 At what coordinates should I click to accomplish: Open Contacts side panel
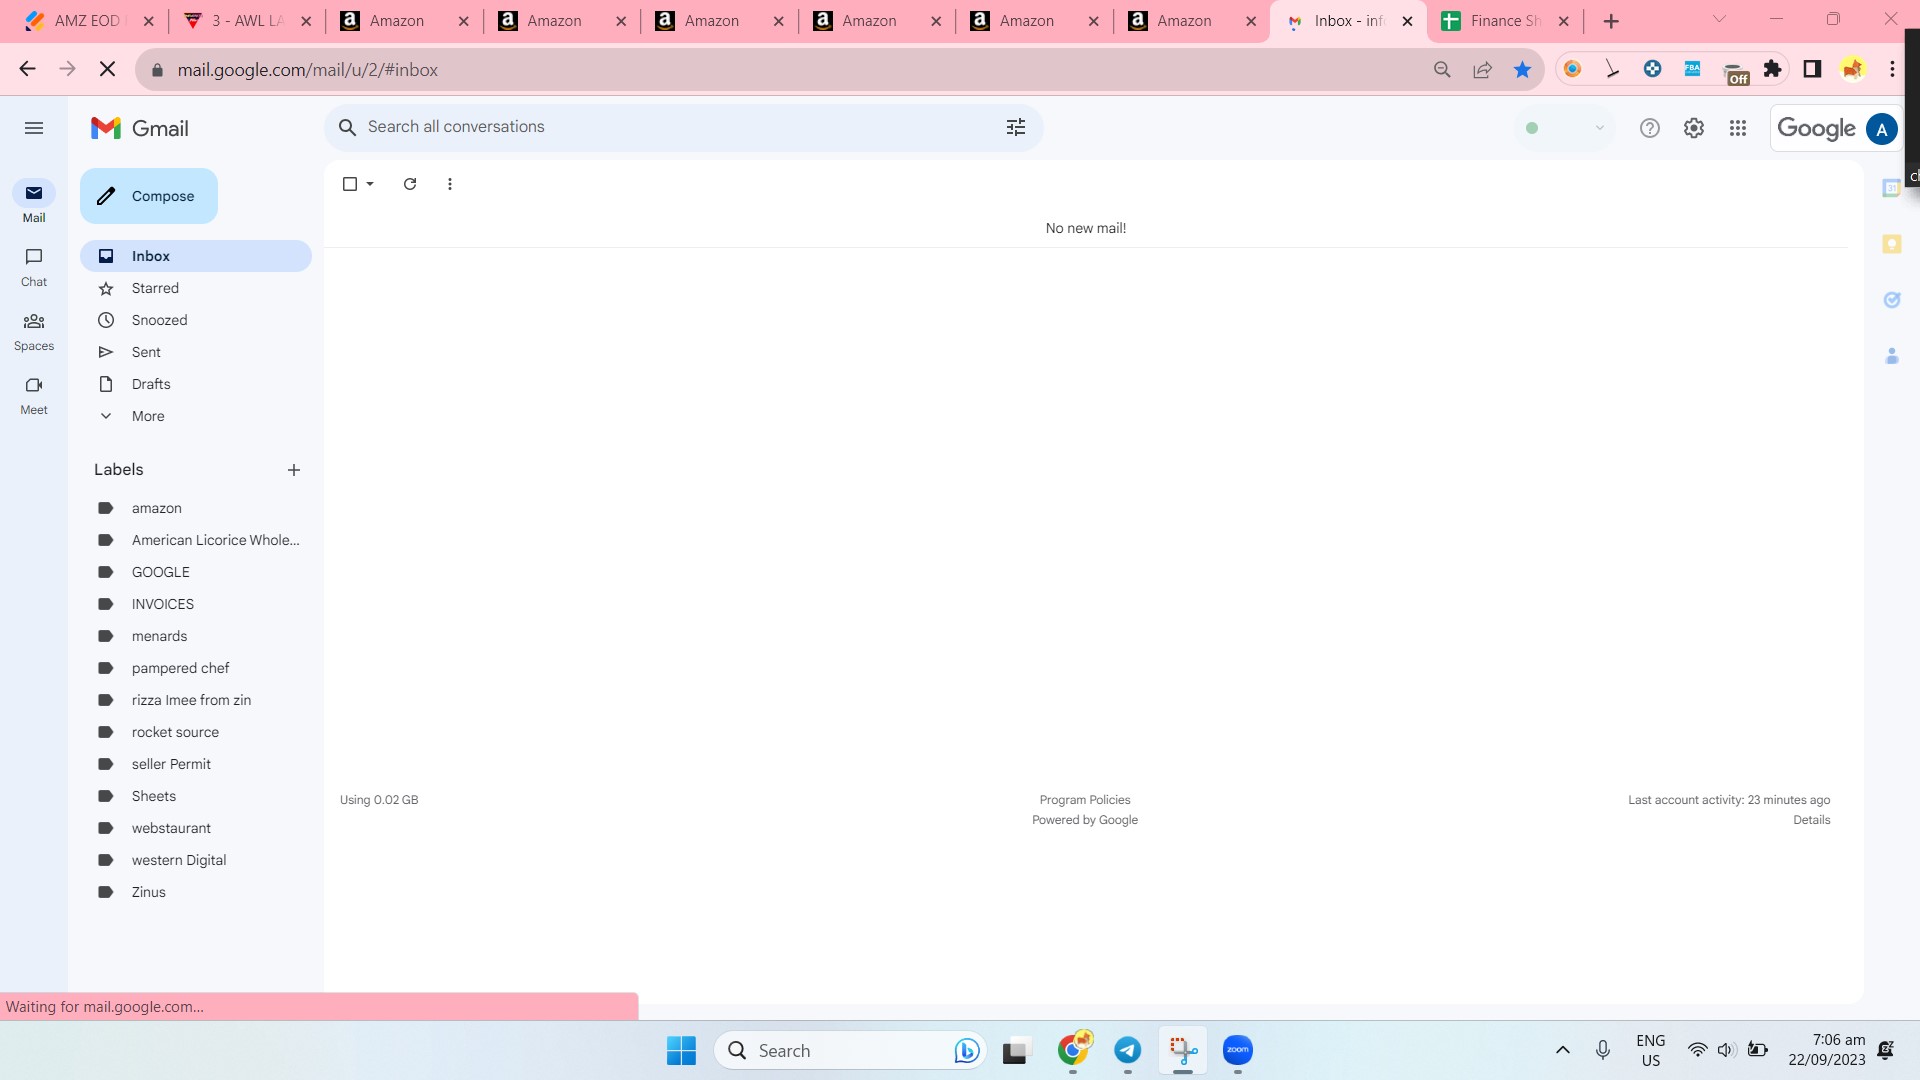pos(1891,356)
